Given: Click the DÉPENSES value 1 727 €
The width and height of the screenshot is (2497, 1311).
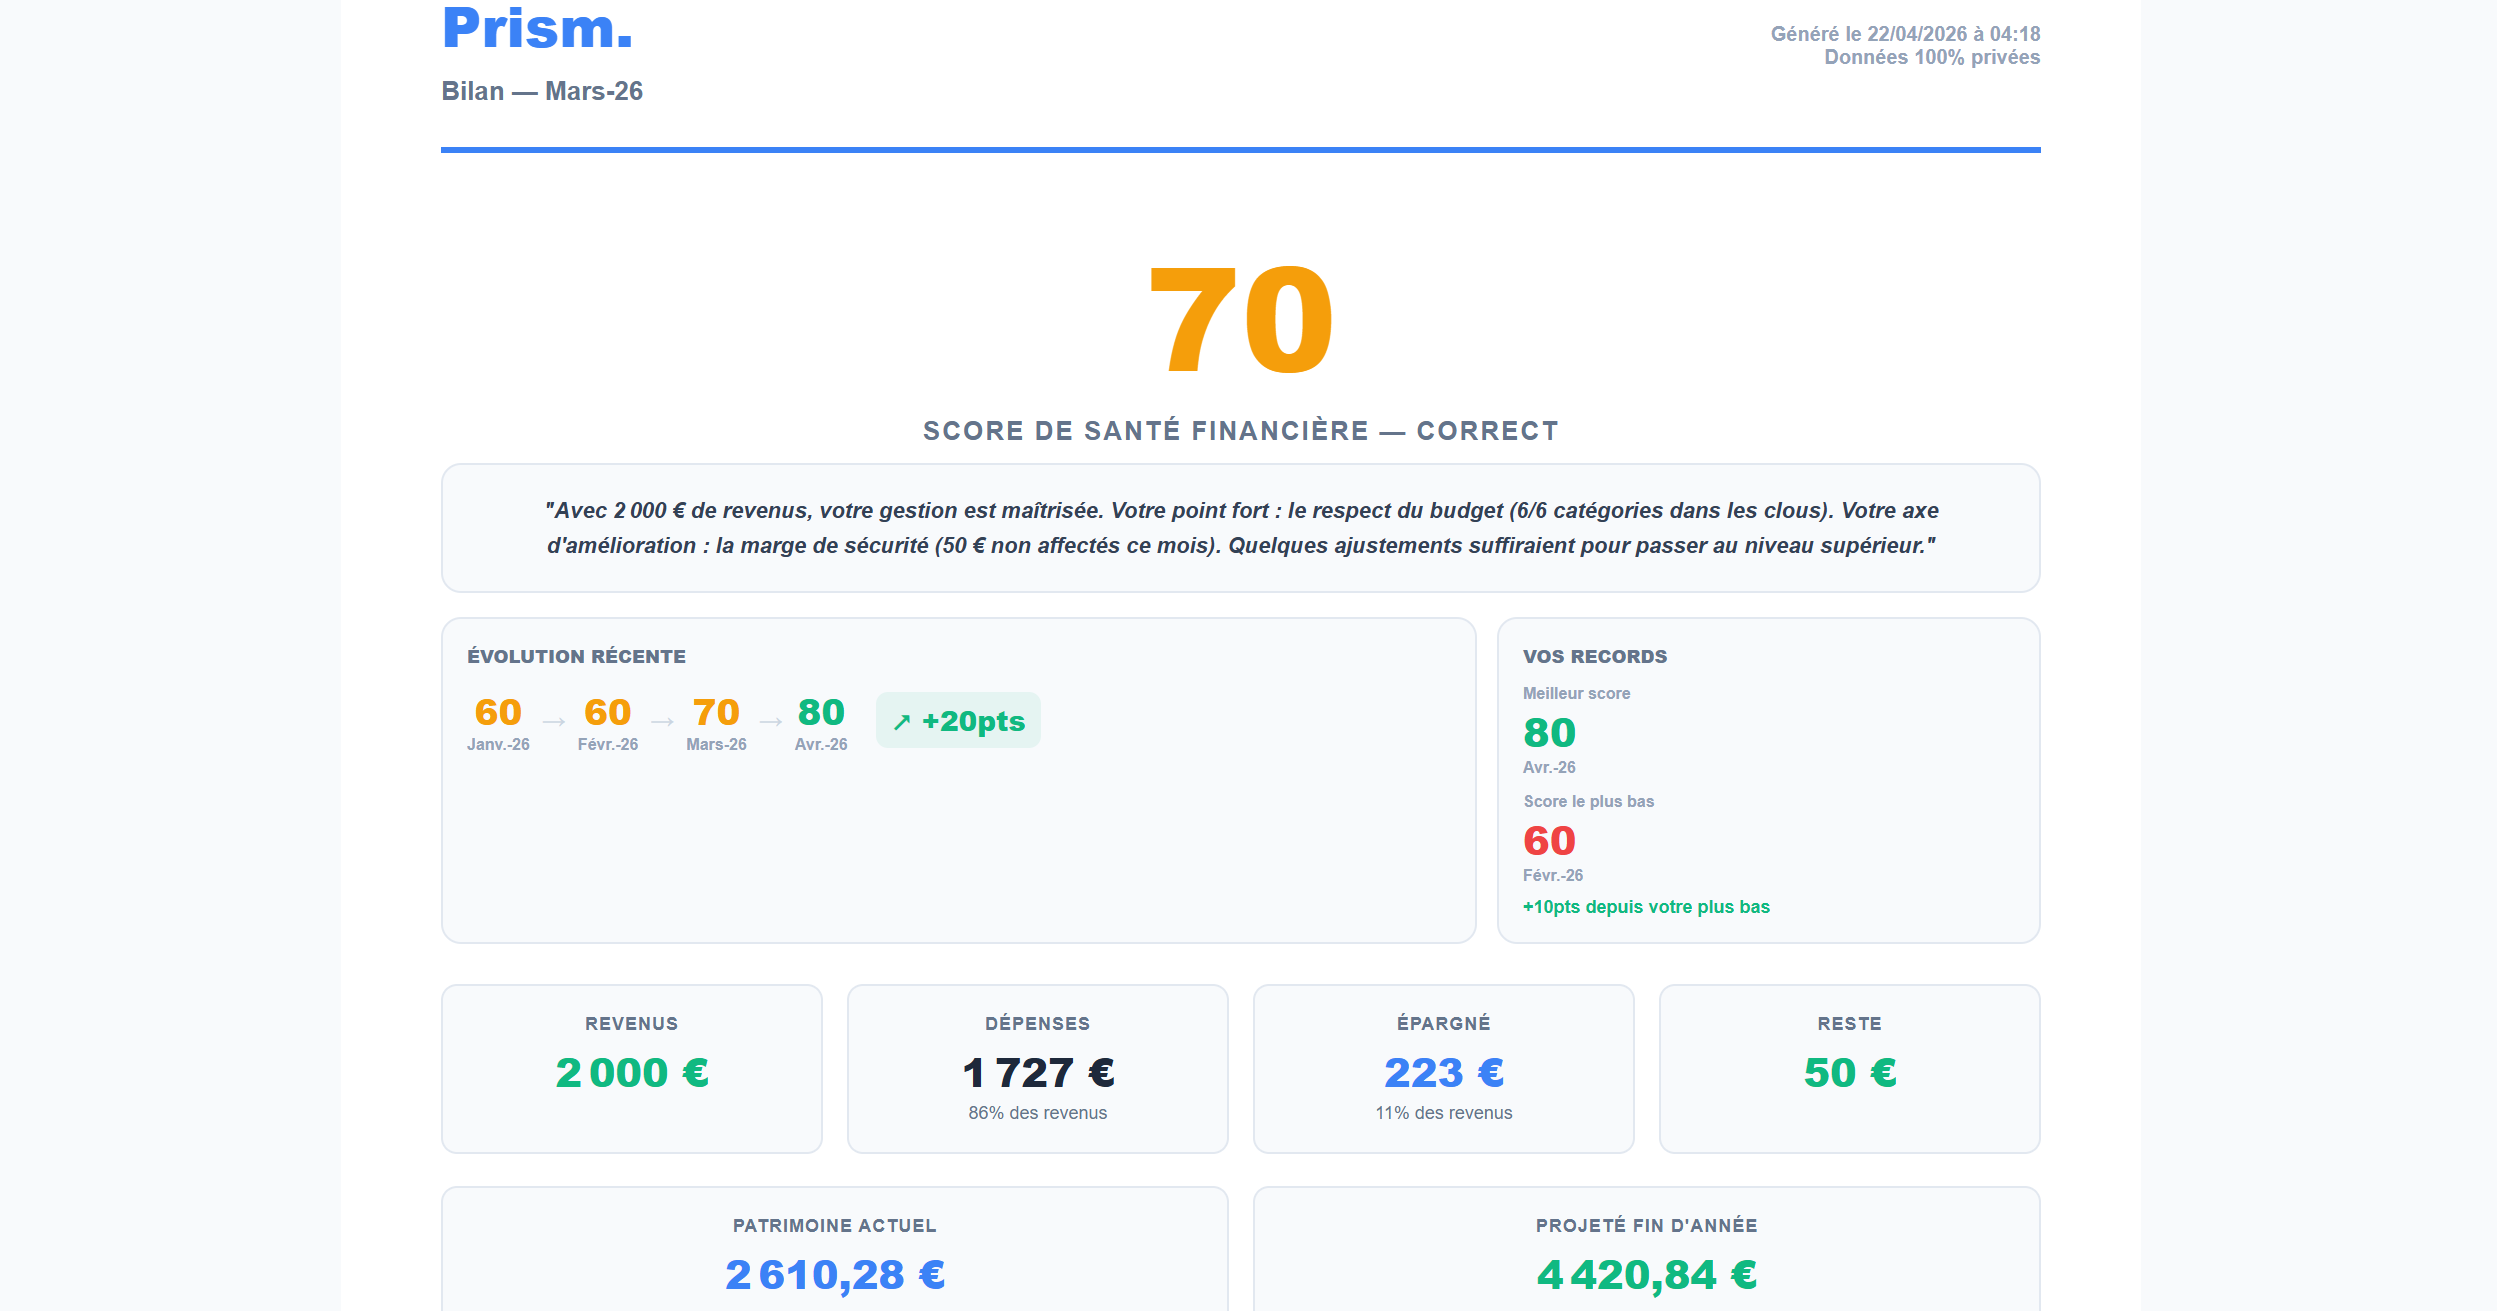Looking at the screenshot, I should (x=1038, y=1073).
